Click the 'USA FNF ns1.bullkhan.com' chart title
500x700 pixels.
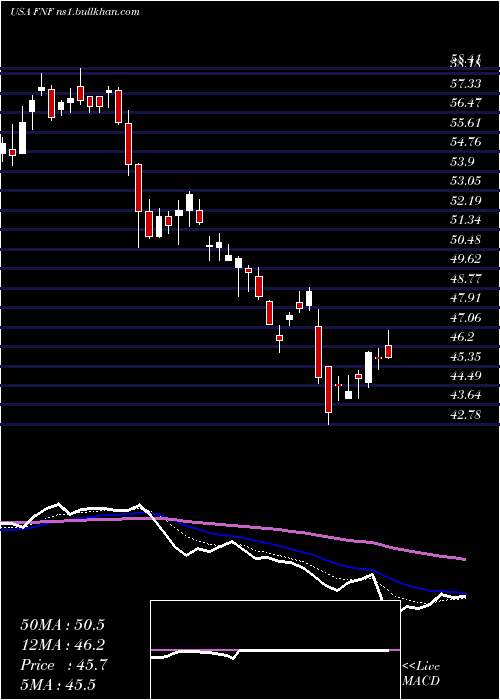(x=75, y=12)
